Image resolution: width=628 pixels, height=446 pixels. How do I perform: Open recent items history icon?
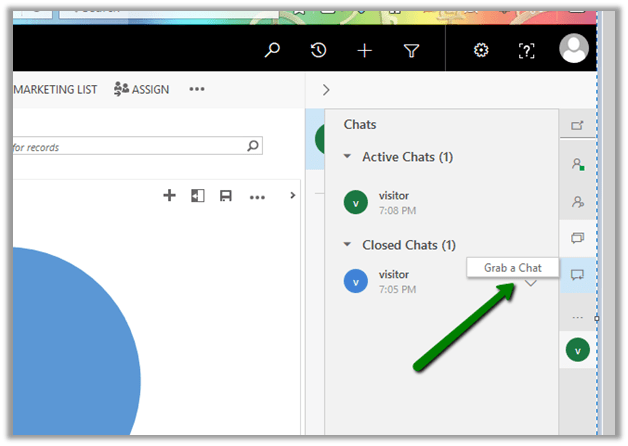click(x=319, y=50)
